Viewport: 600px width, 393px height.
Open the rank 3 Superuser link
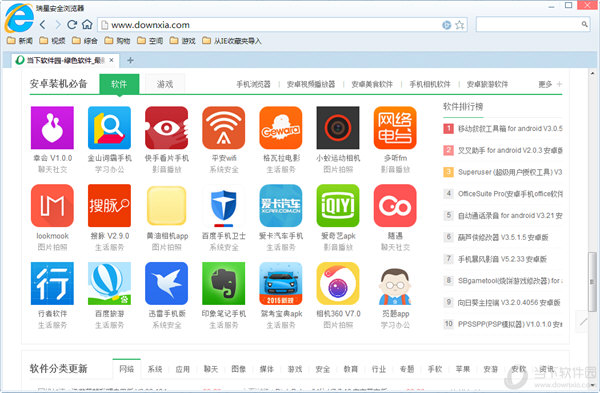(510, 172)
